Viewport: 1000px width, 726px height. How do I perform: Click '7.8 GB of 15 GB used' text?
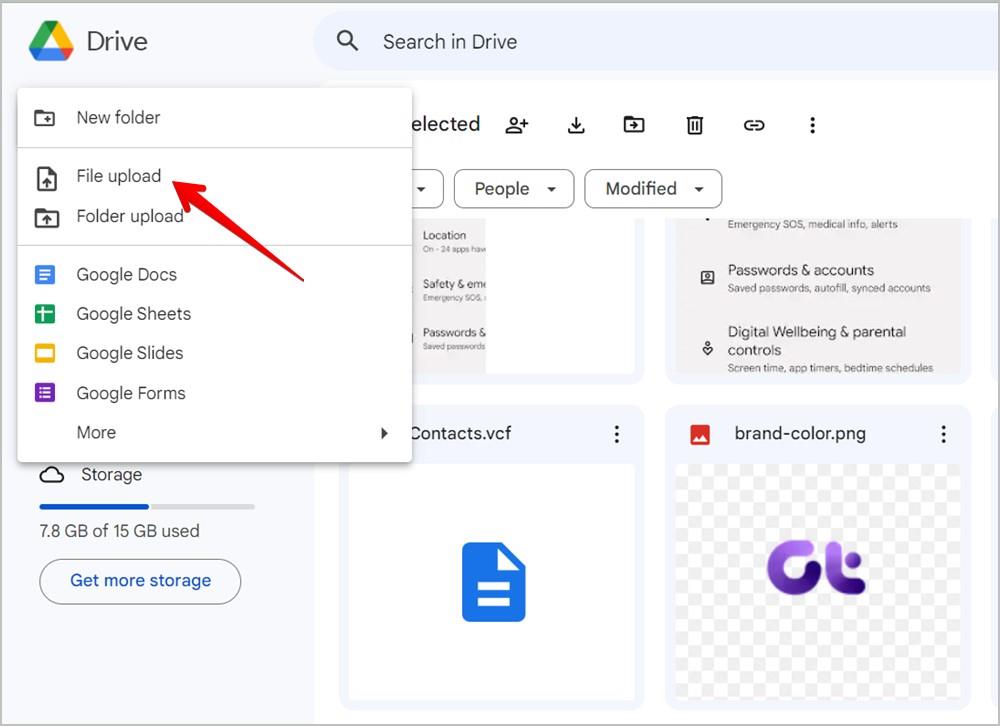pos(119,531)
